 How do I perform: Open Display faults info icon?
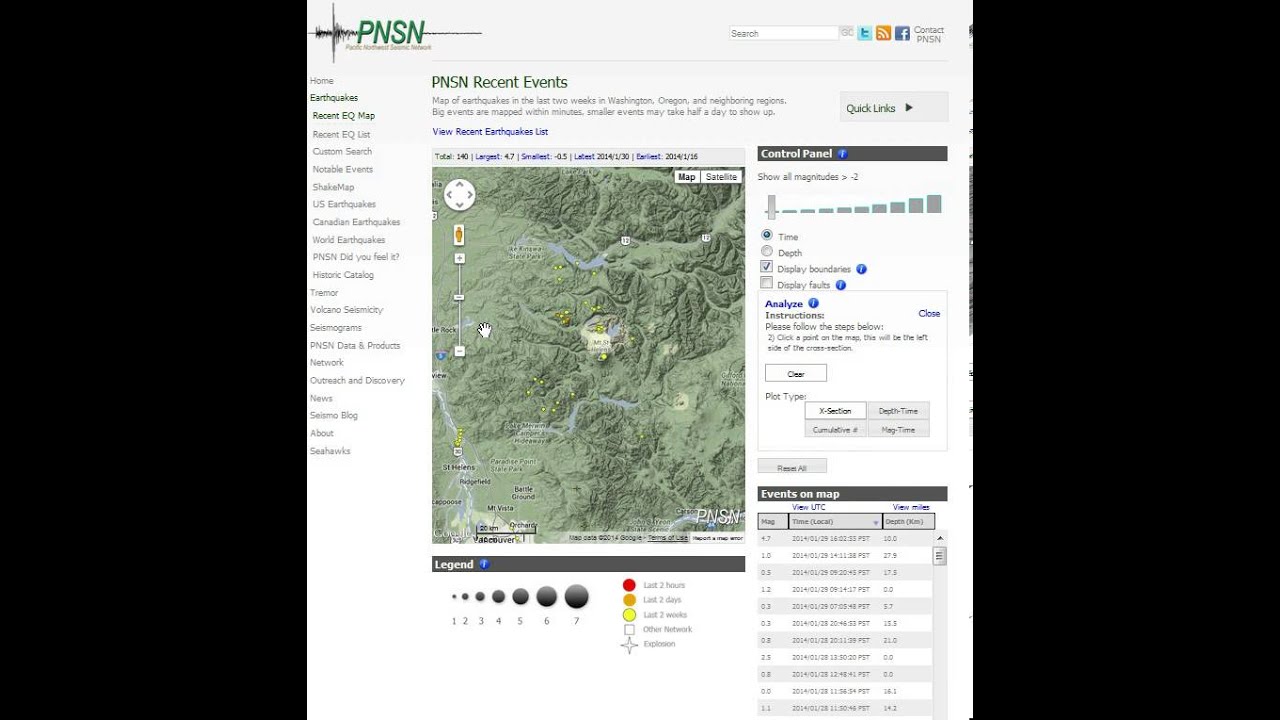pos(840,285)
